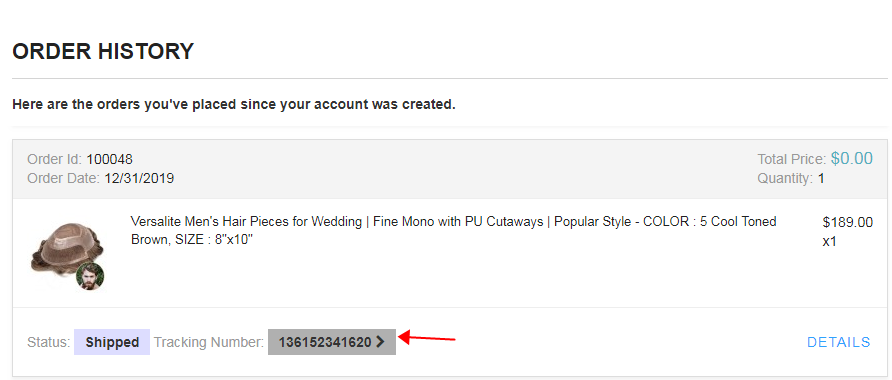Image resolution: width=892 pixels, height=380 pixels.
Task: Click the chevron arrow beside the tracking number
Action: tap(381, 342)
